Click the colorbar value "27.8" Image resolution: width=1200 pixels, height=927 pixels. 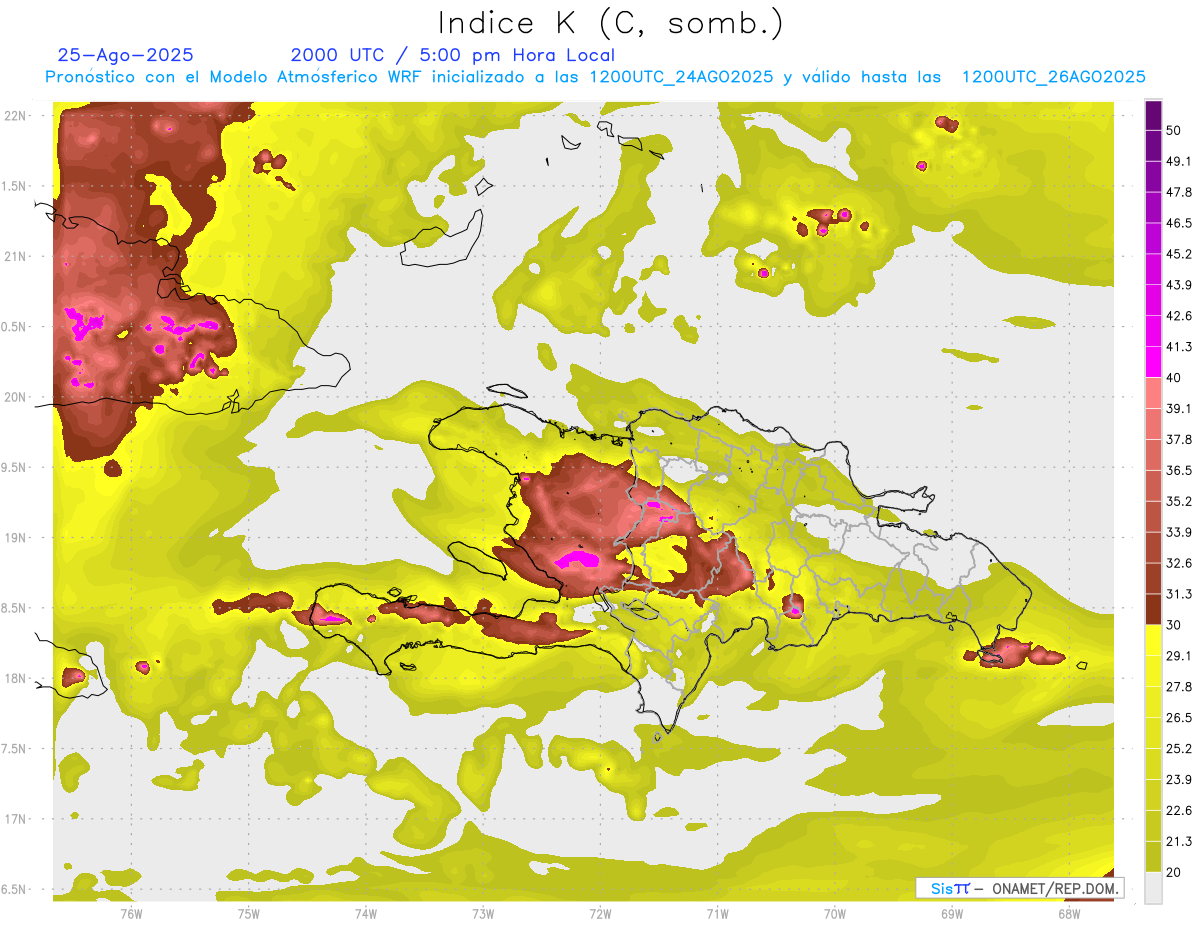tap(1179, 687)
